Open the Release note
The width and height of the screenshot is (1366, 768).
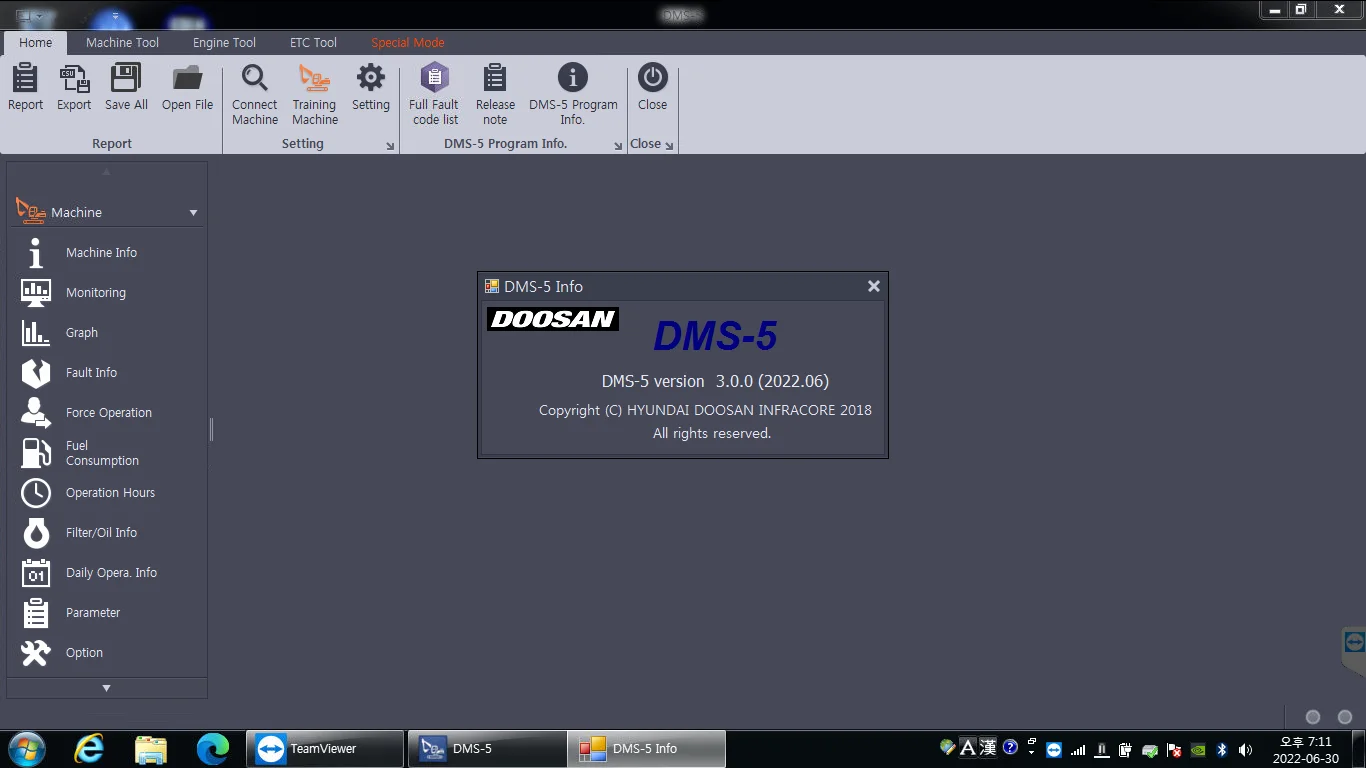tap(495, 95)
